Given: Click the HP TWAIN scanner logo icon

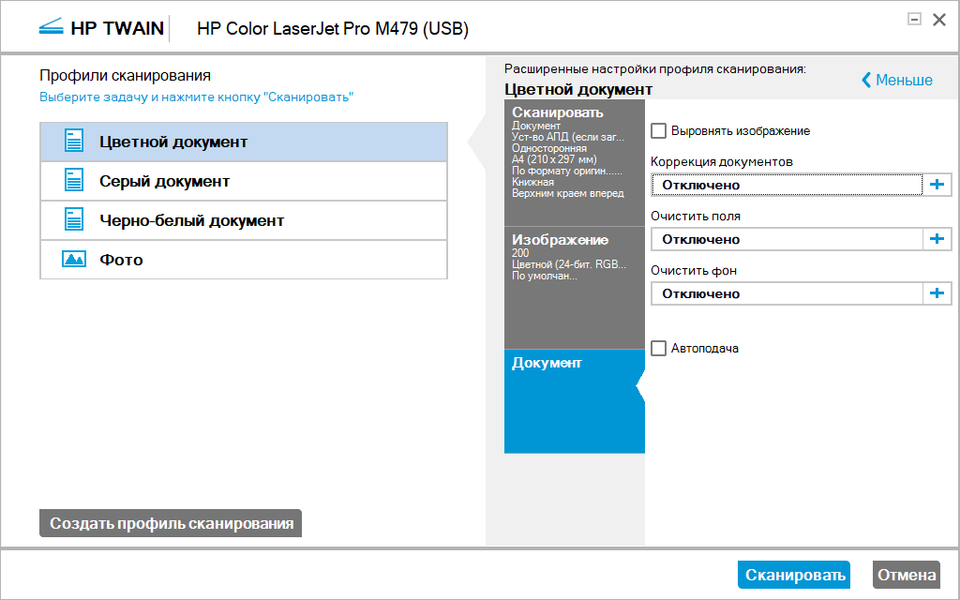Looking at the screenshot, I should [50, 27].
